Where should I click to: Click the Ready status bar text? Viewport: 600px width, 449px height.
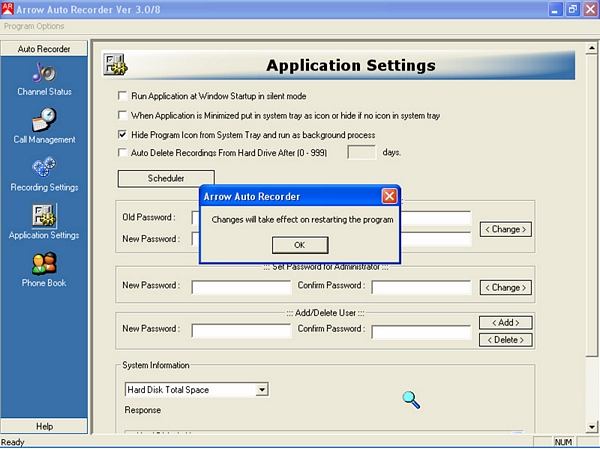tap(13, 442)
